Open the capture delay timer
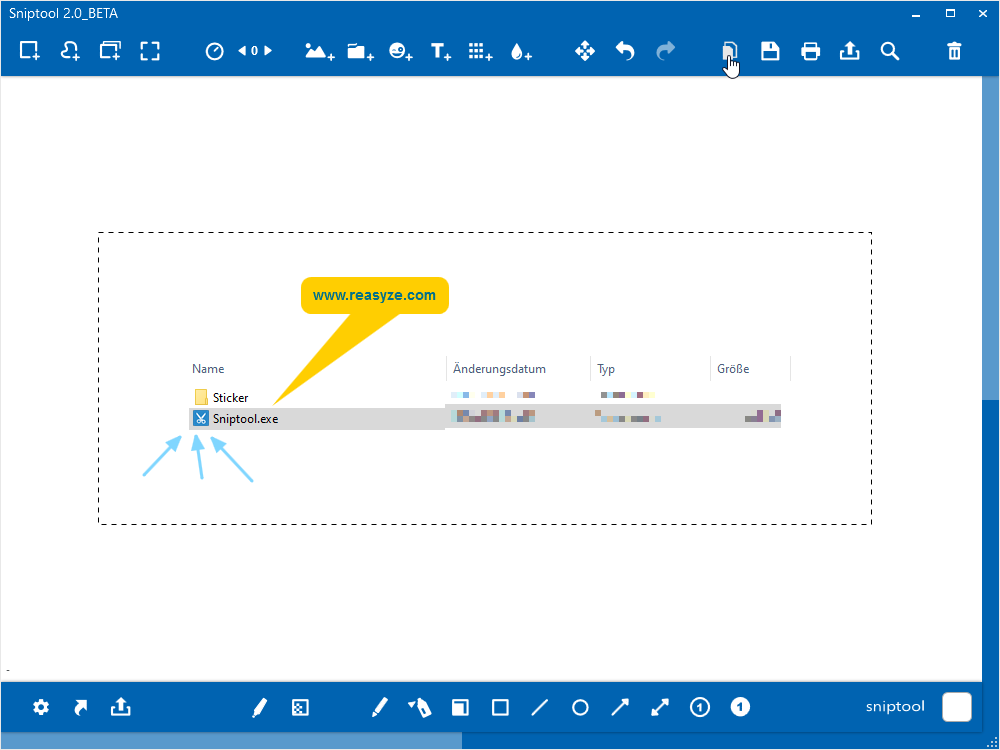The width and height of the screenshot is (1000, 750). (x=214, y=50)
